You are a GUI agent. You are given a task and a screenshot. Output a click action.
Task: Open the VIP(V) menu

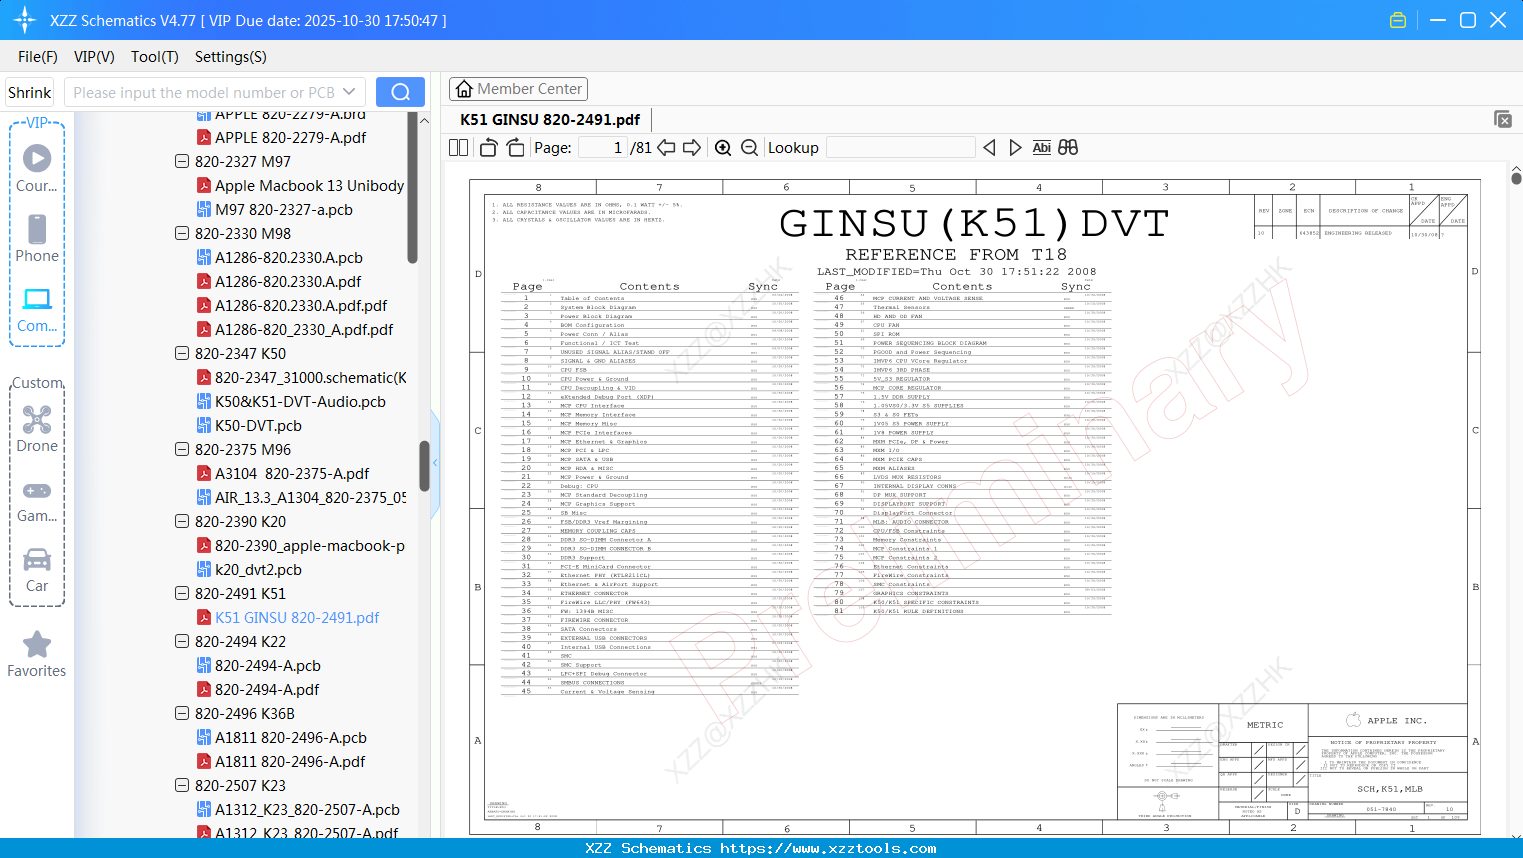pyautogui.click(x=94, y=57)
